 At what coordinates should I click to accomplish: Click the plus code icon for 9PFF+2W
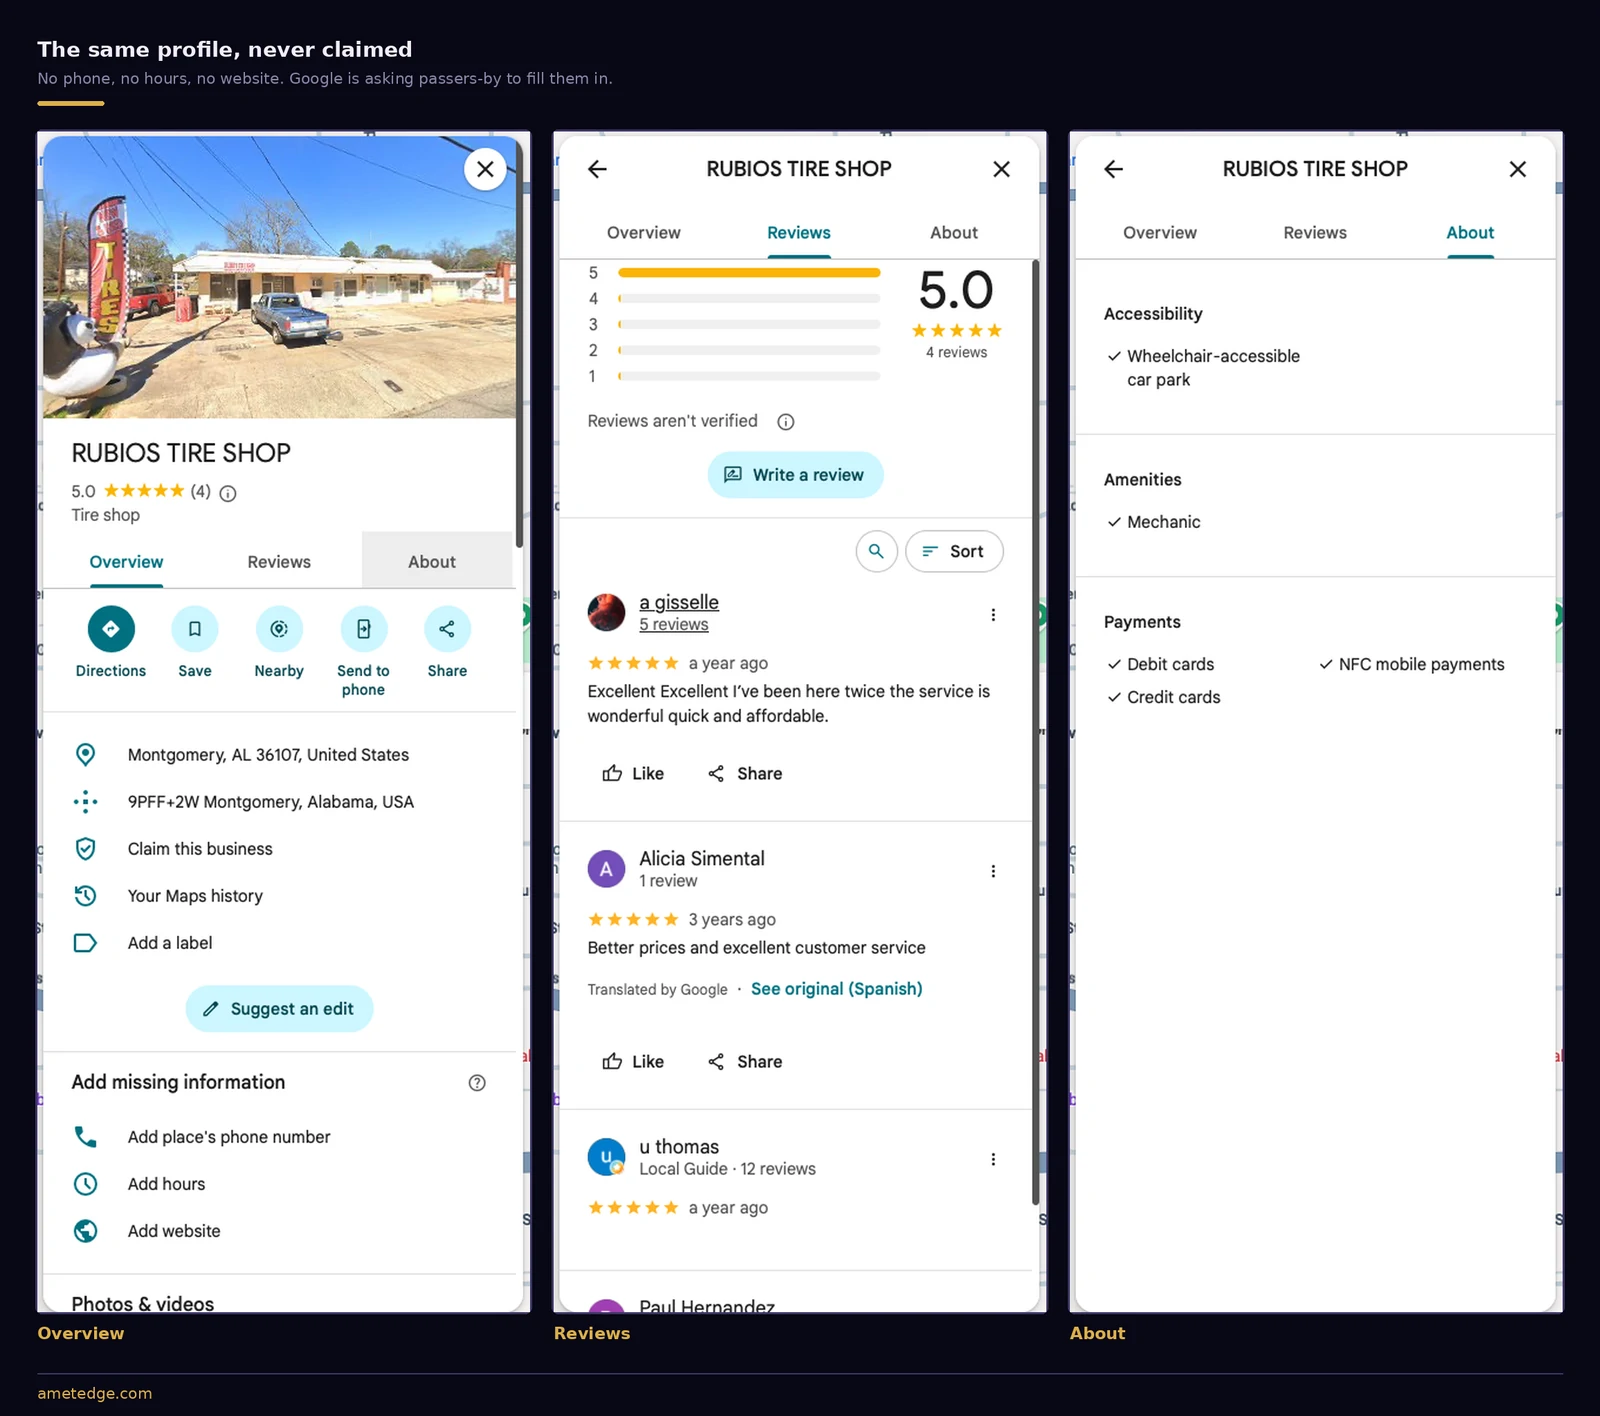tap(86, 802)
